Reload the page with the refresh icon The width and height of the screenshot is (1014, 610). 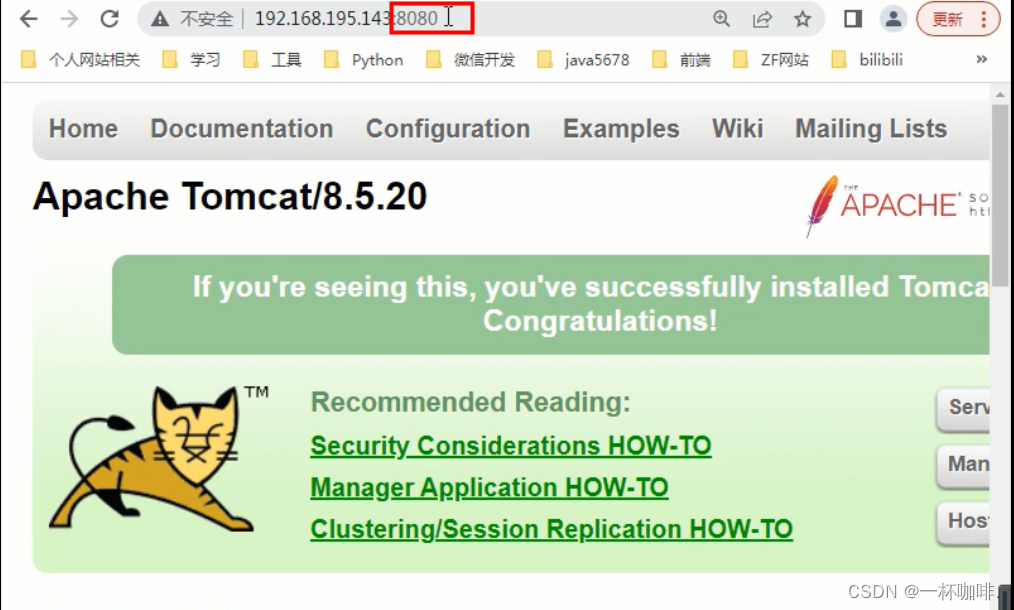tap(109, 19)
